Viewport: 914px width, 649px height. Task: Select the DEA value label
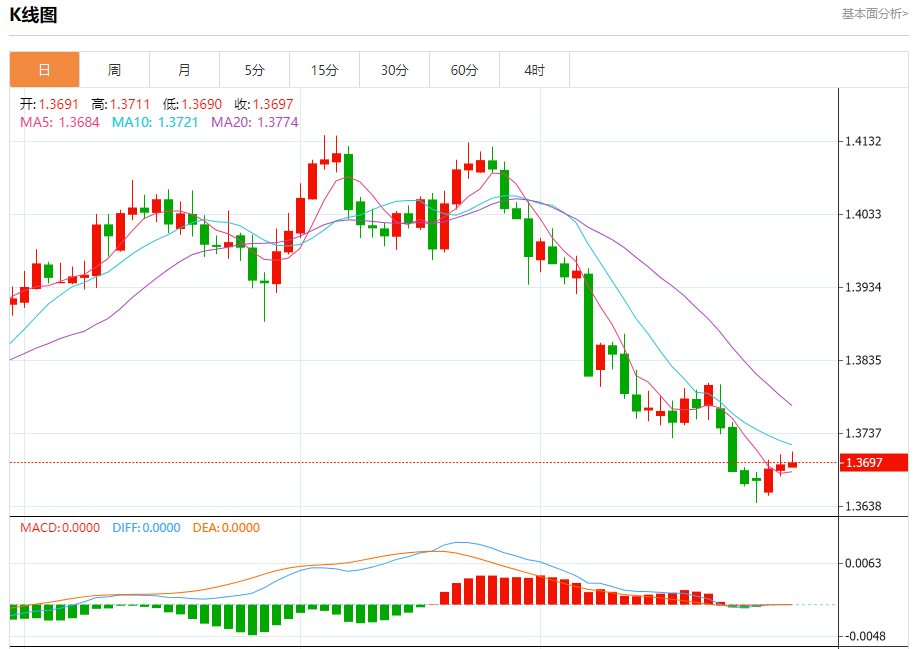click(225, 528)
